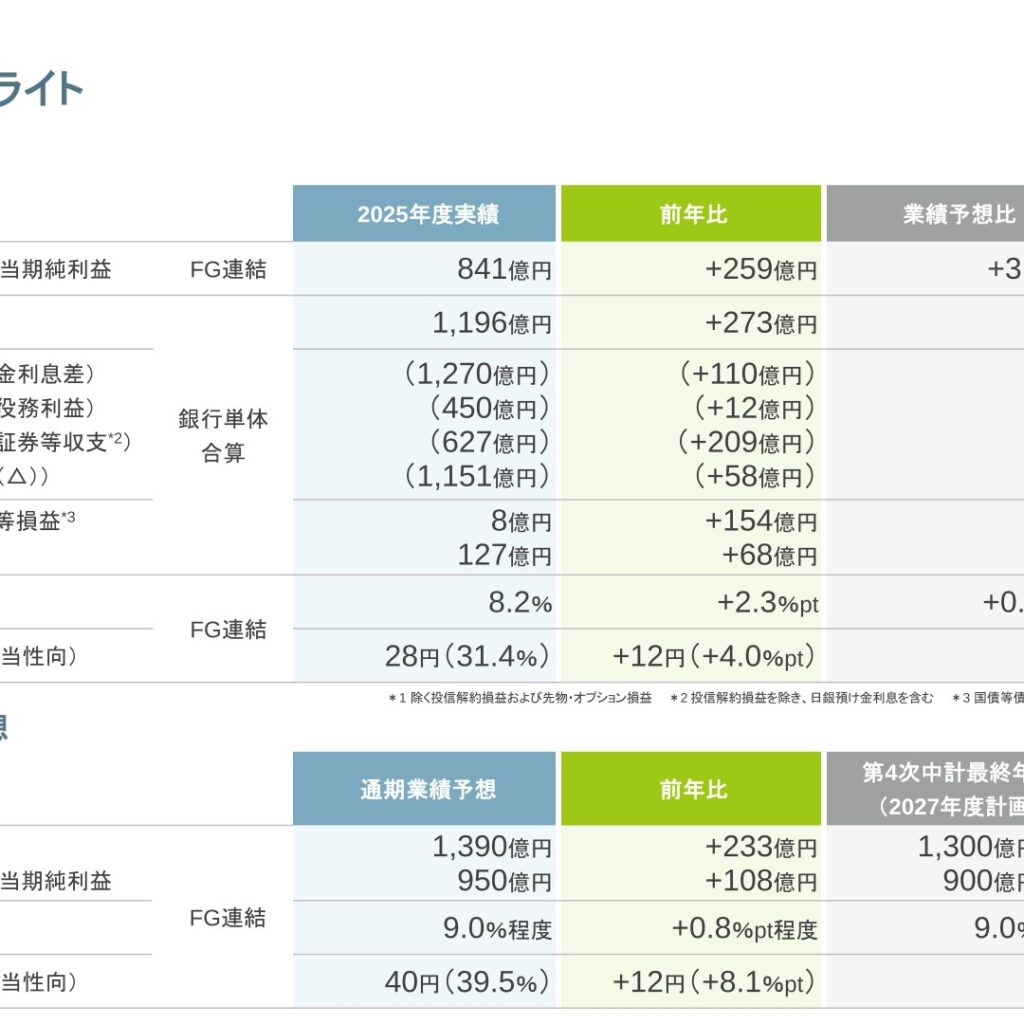Select the +233億円 value
The image size is (1024, 1024).
[761, 848]
